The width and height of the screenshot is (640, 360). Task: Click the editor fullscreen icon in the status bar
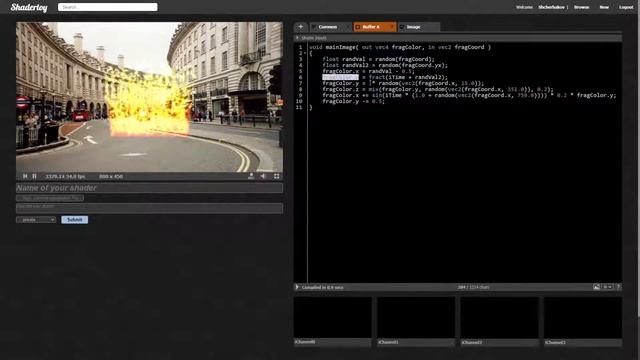tap(596, 287)
